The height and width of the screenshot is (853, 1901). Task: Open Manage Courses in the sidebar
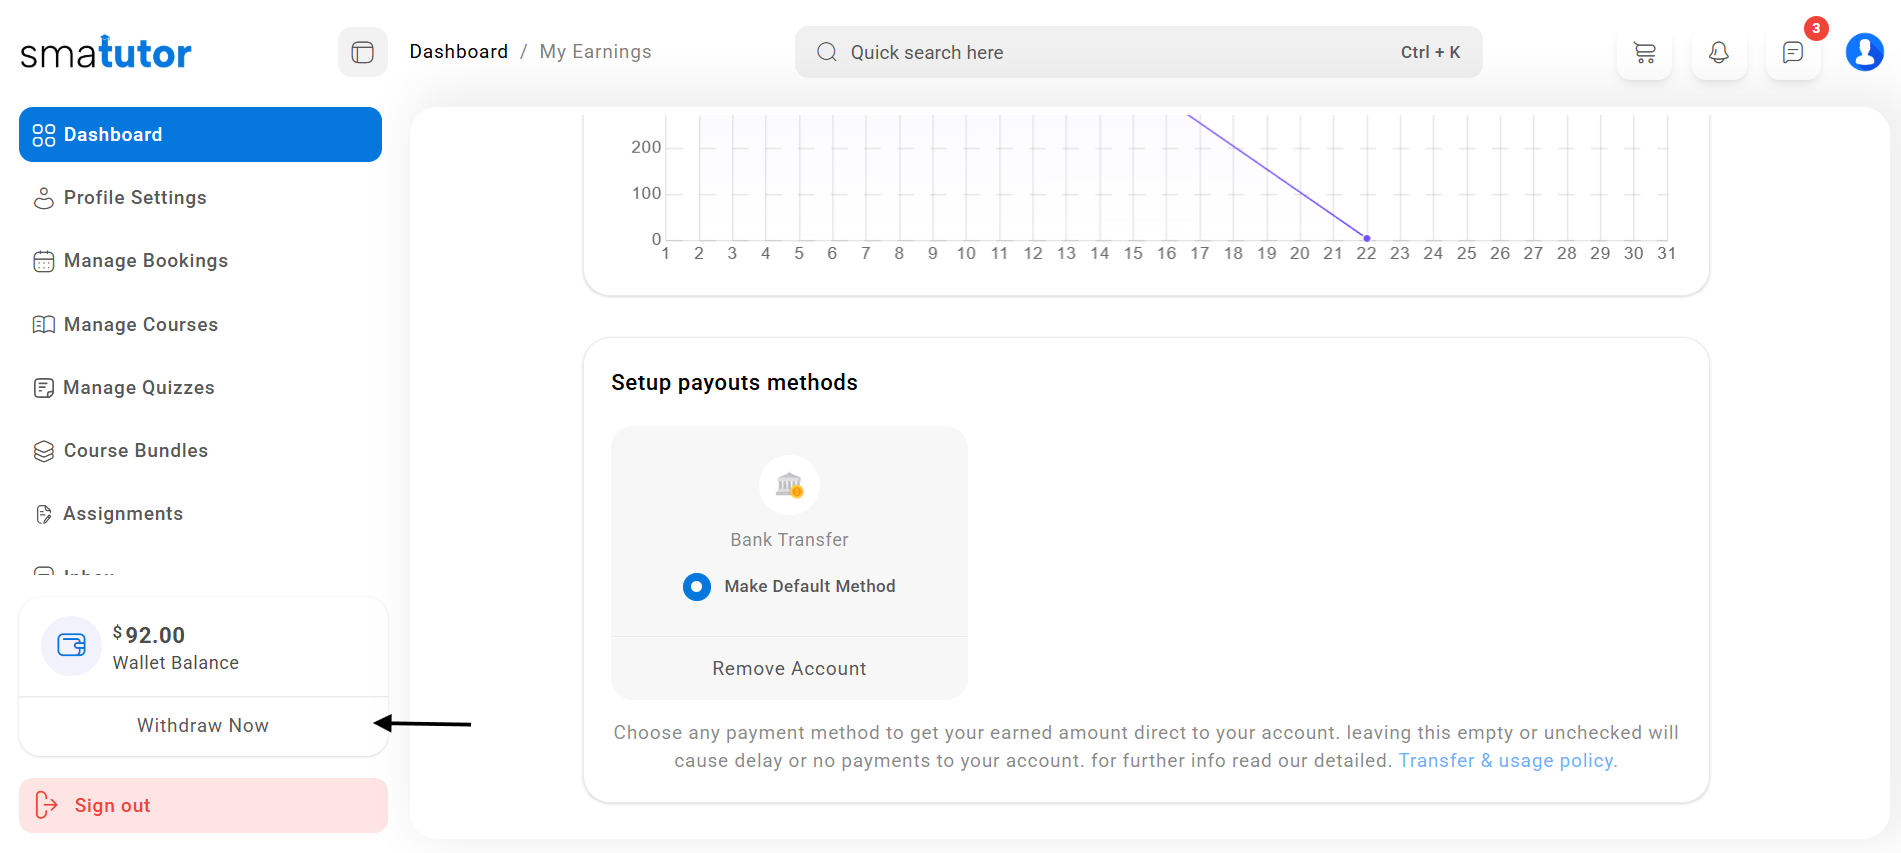click(141, 325)
